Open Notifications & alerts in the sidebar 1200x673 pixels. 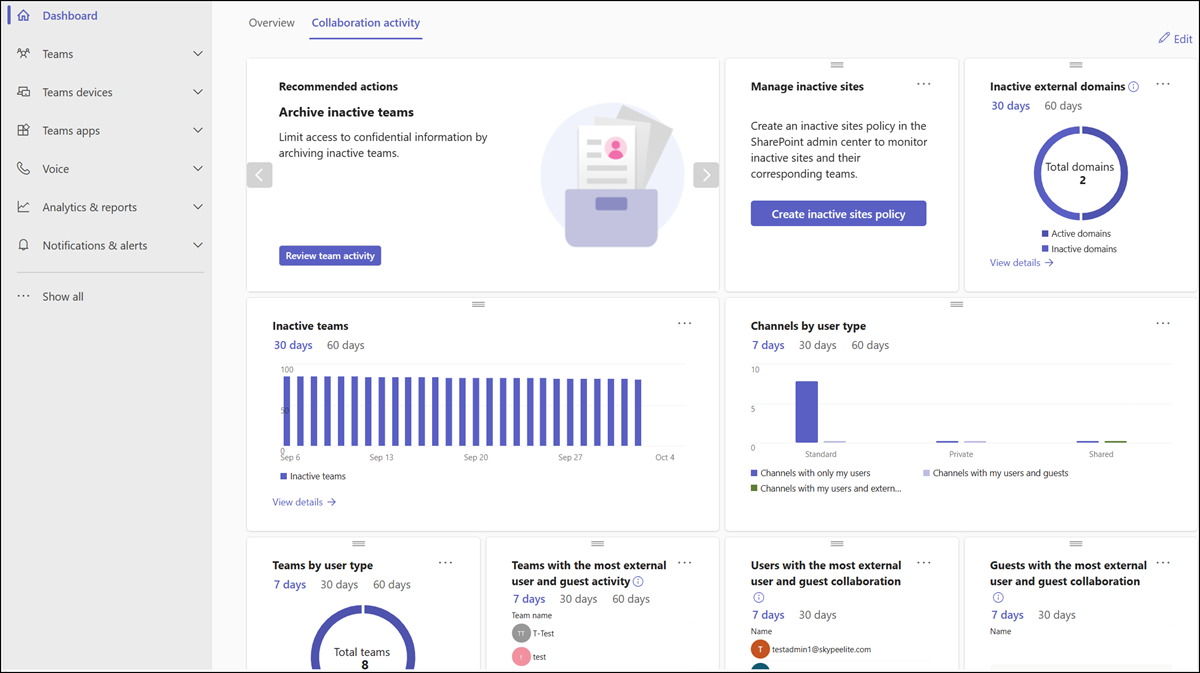coord(24,245)
